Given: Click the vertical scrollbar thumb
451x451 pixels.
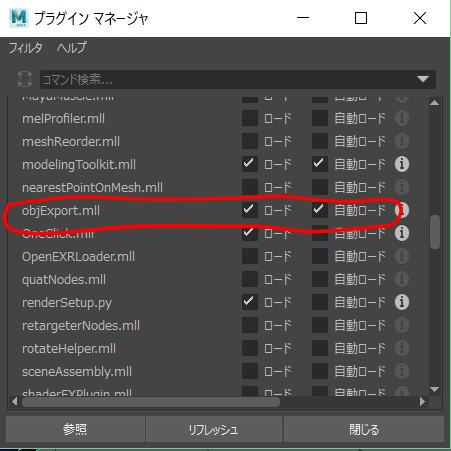Looking at the screenshot, I should click(435, 232).
